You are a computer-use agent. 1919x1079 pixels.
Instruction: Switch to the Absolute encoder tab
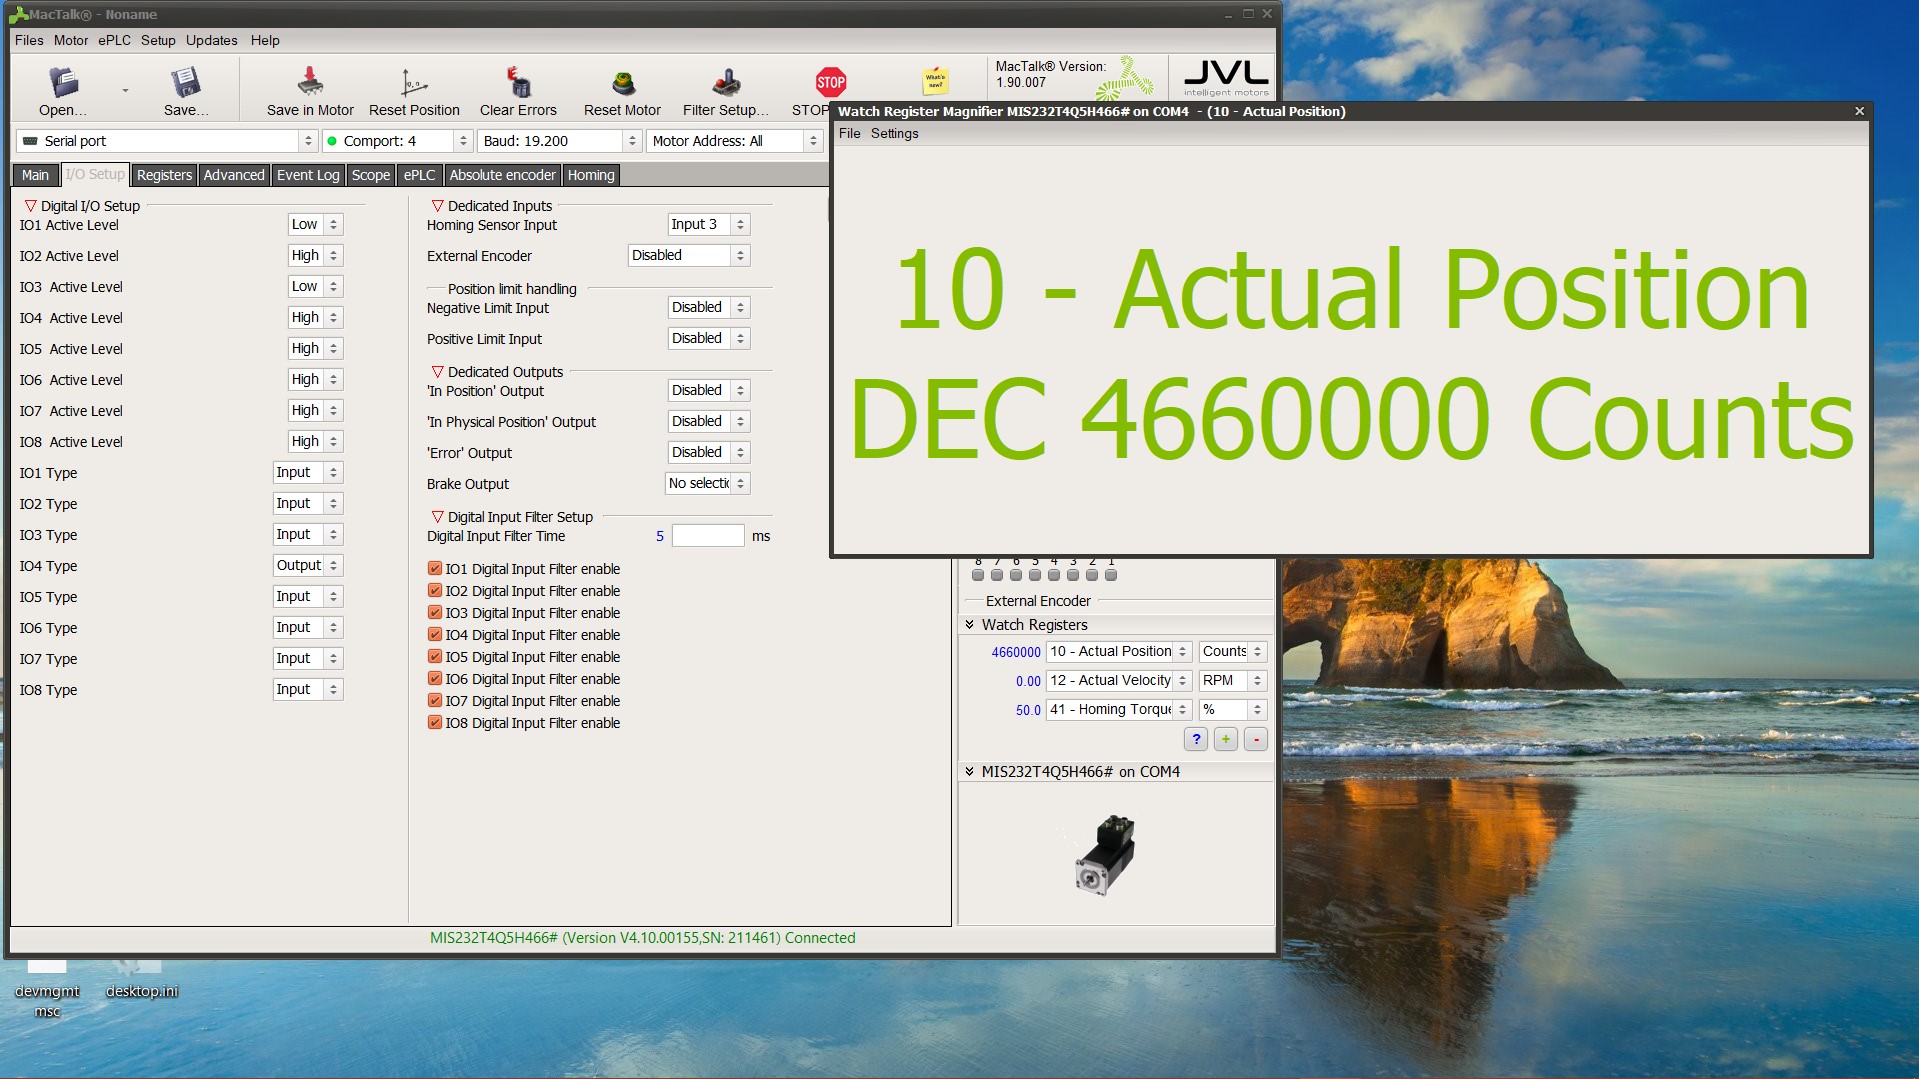(502, 175)
